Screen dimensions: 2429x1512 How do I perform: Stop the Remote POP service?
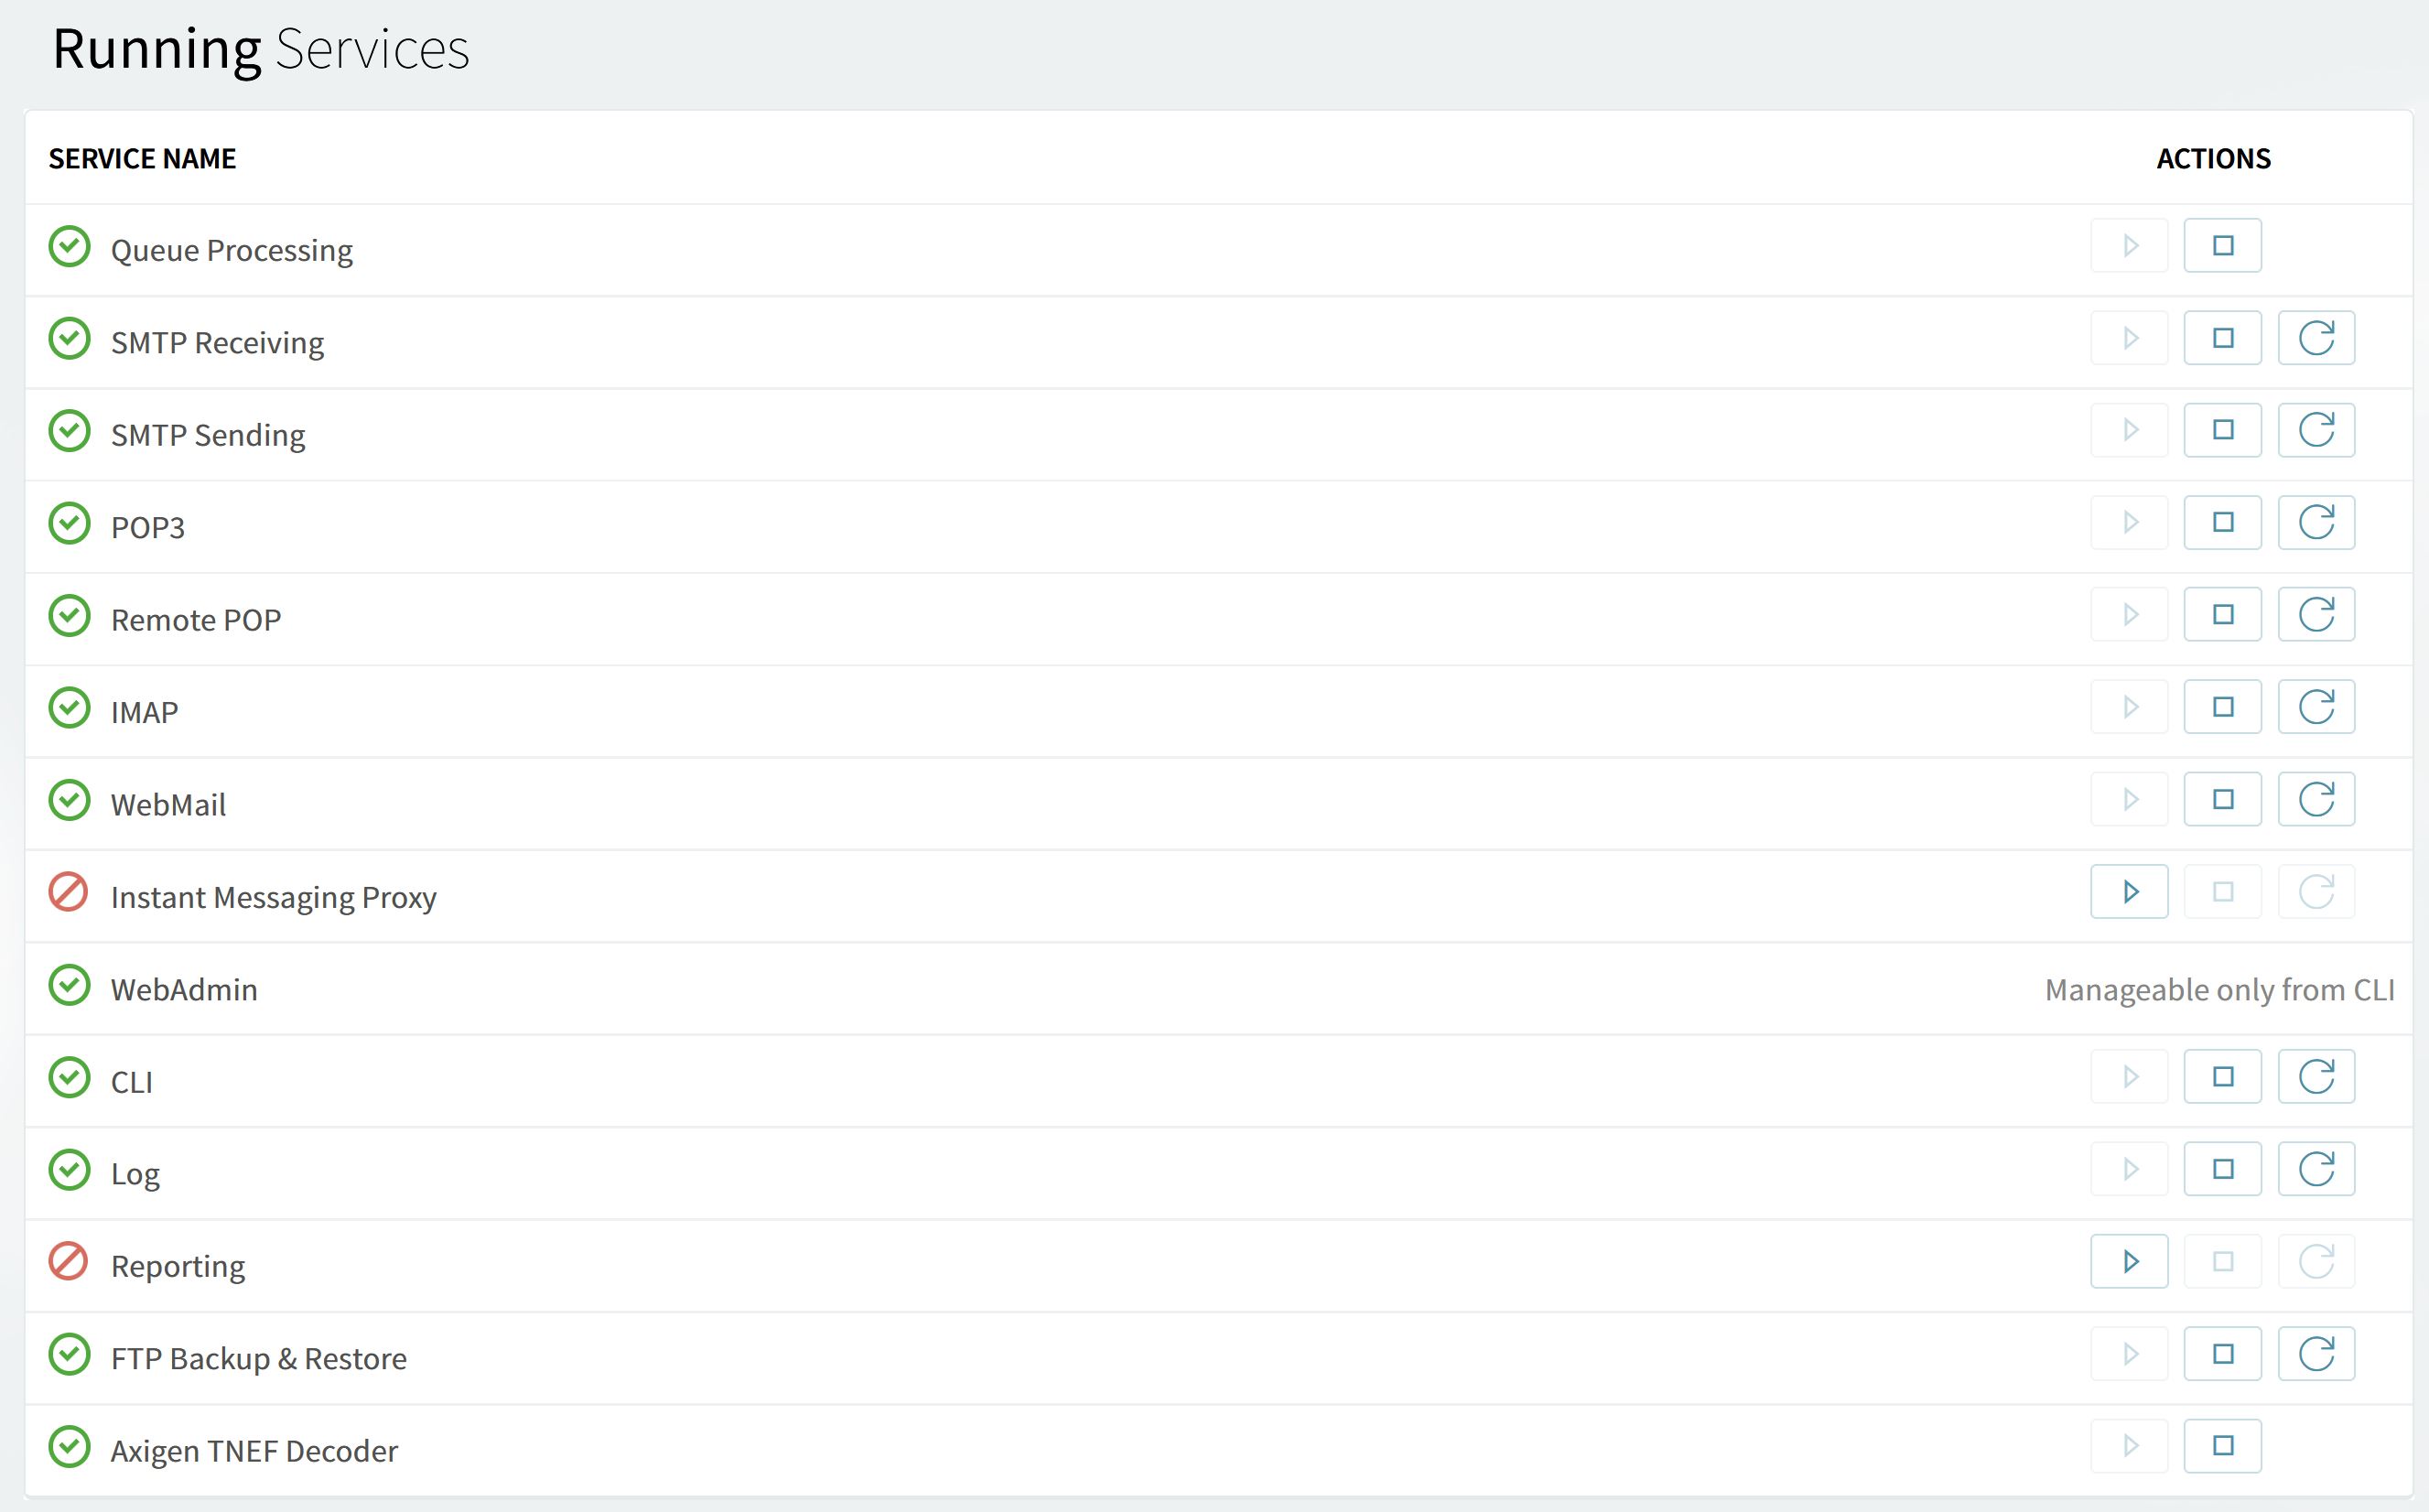[2222, 614]
